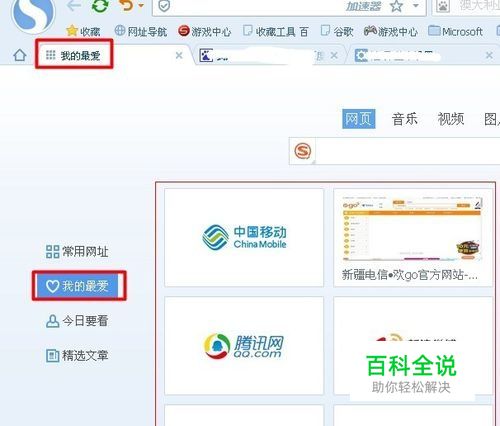500x426 pixels.
Task: Click the Sogou browser logo avatar
Action: tap(33, 13)
